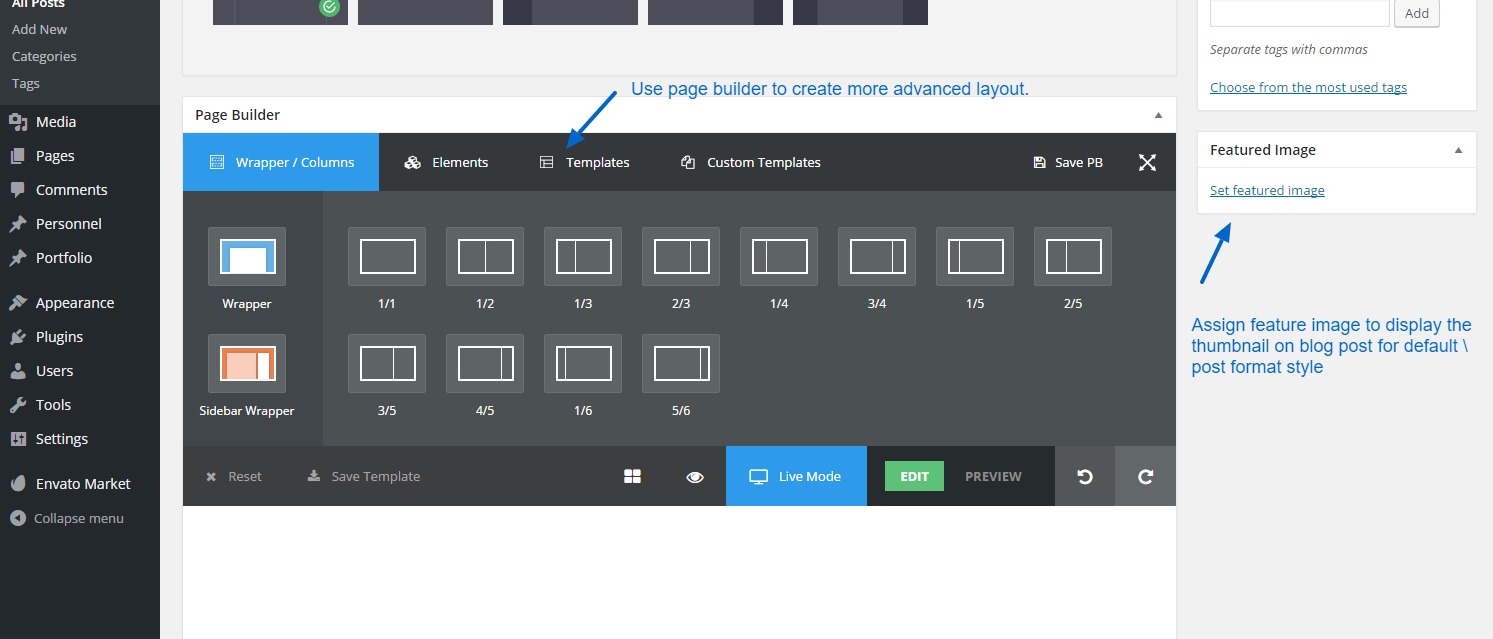The image size is (1493, 639).
Task: Expand page builder to fullscreen
Action: [1147, 163]
